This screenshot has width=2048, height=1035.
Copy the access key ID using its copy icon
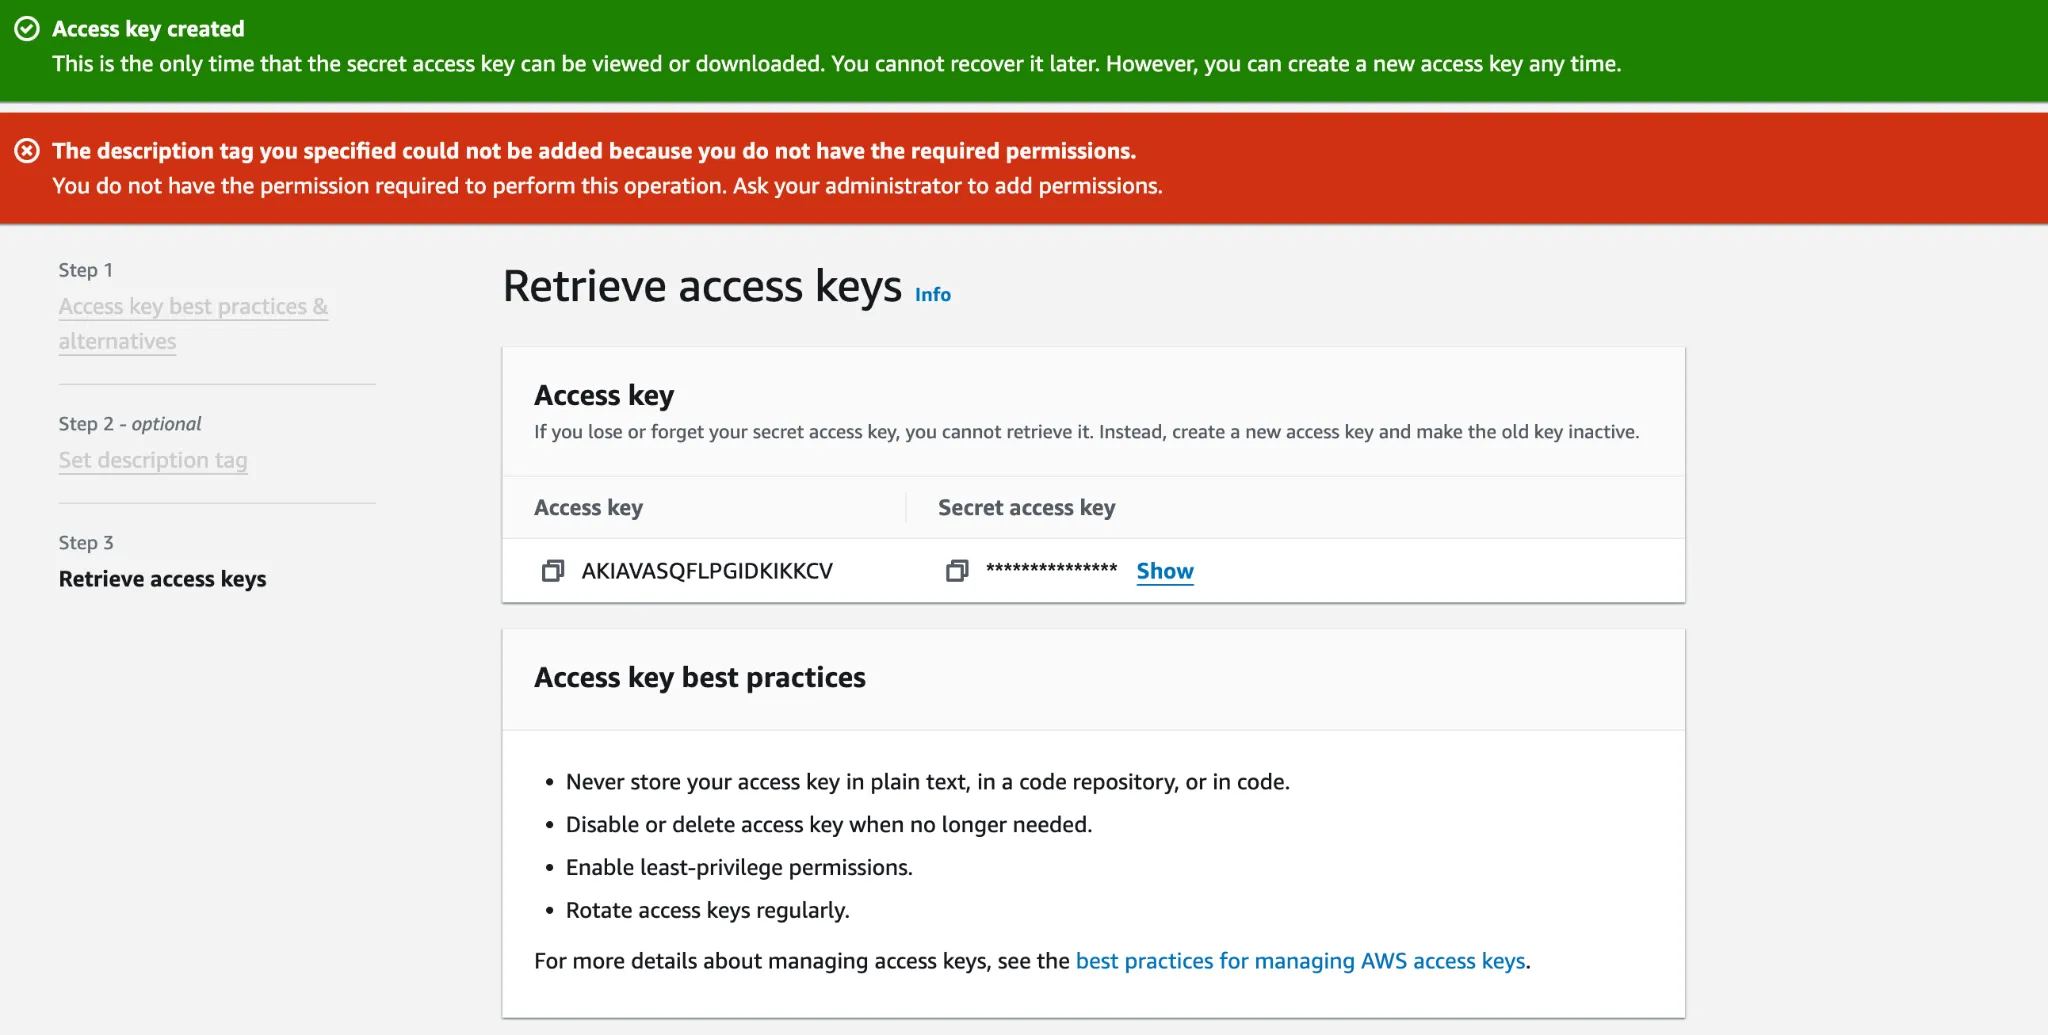click(x=552, y=571)
